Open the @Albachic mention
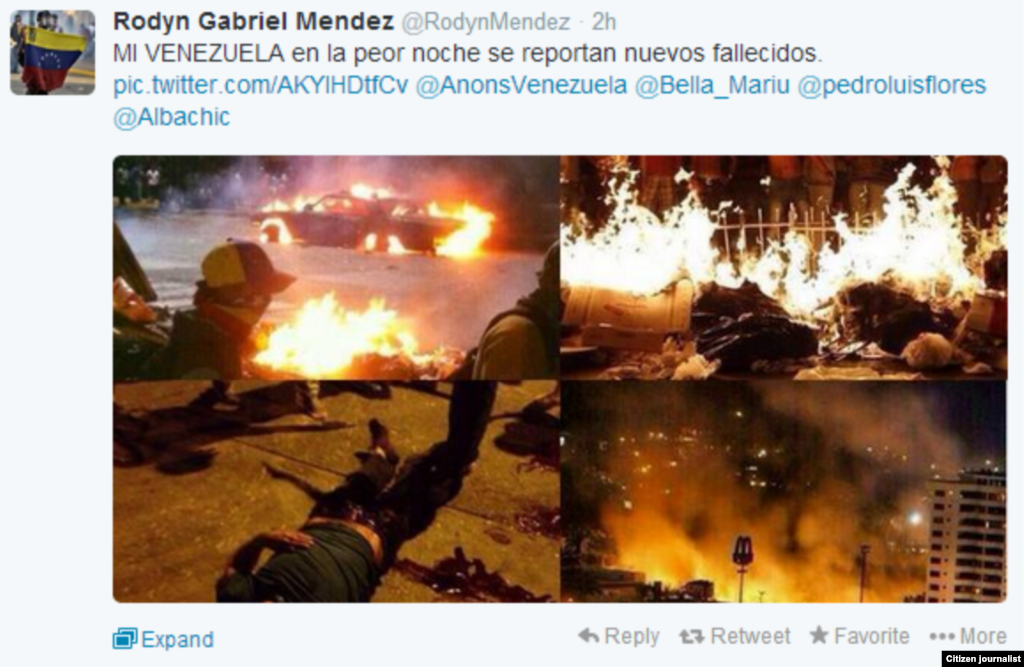 click(x=172, y=118)
